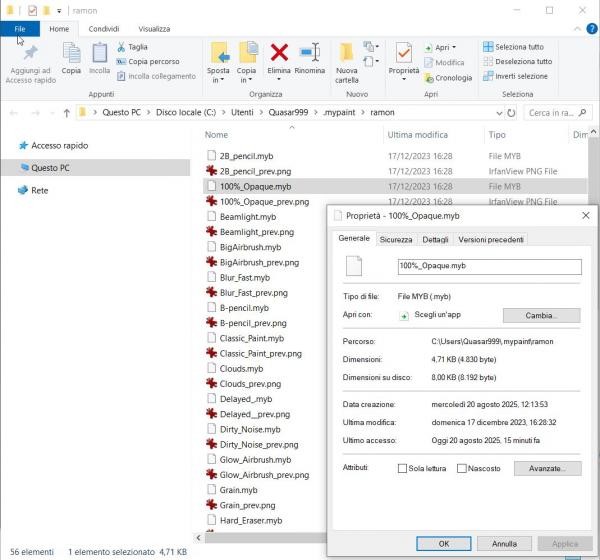Click the file name field 100%_Opaque.myb
The width and height of the screenshot is (600, 560).
tap(489, 266)
